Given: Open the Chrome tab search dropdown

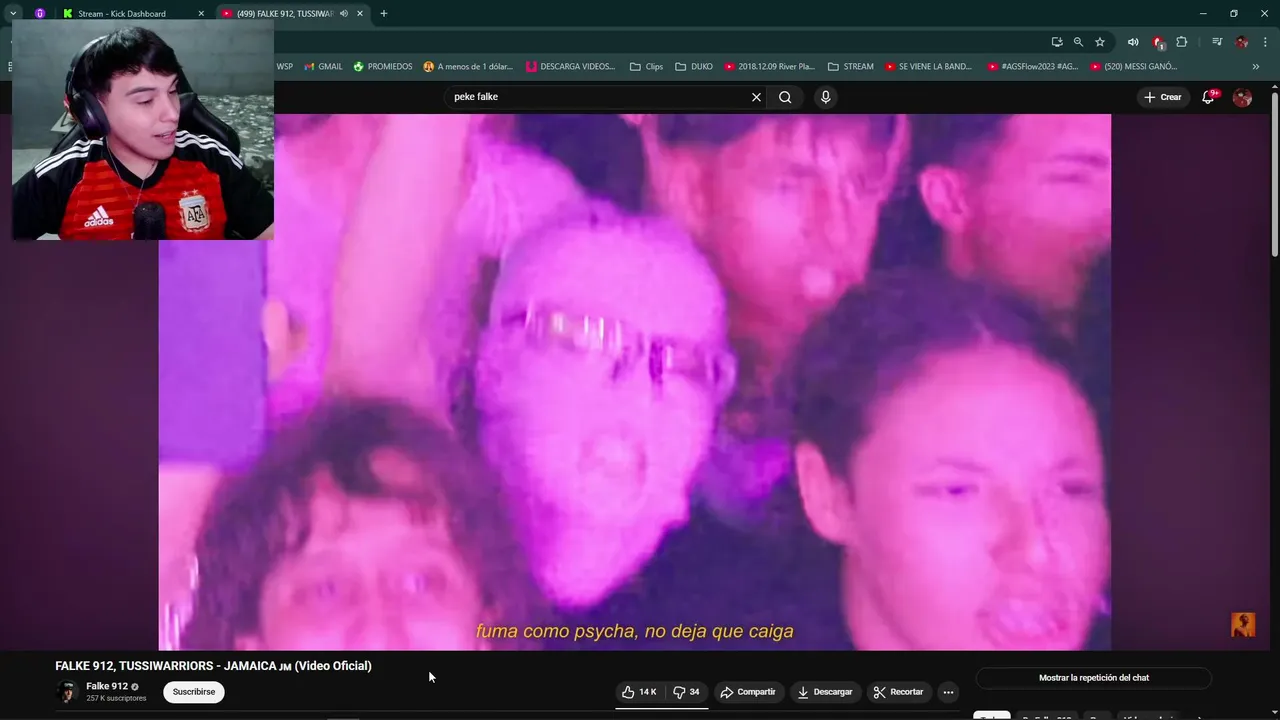Looking at the screenshot, I should (13, 13).
